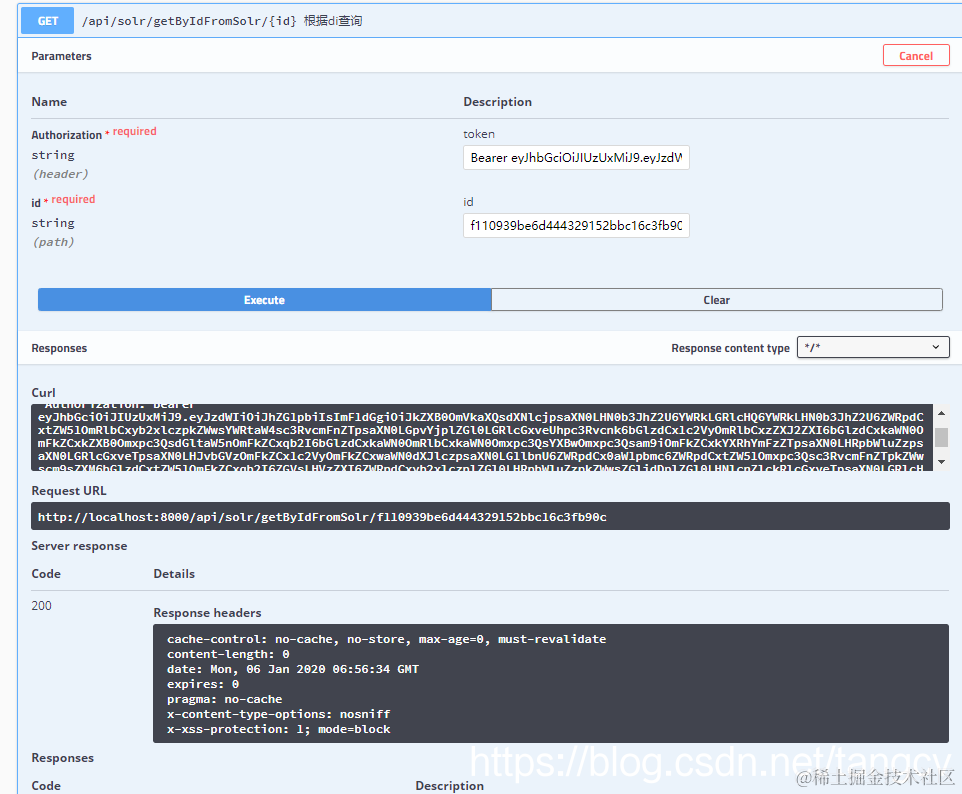Viewport: 962px width, 794px height.
Task: Click the Curl command text block
Action: coord(482,437)
